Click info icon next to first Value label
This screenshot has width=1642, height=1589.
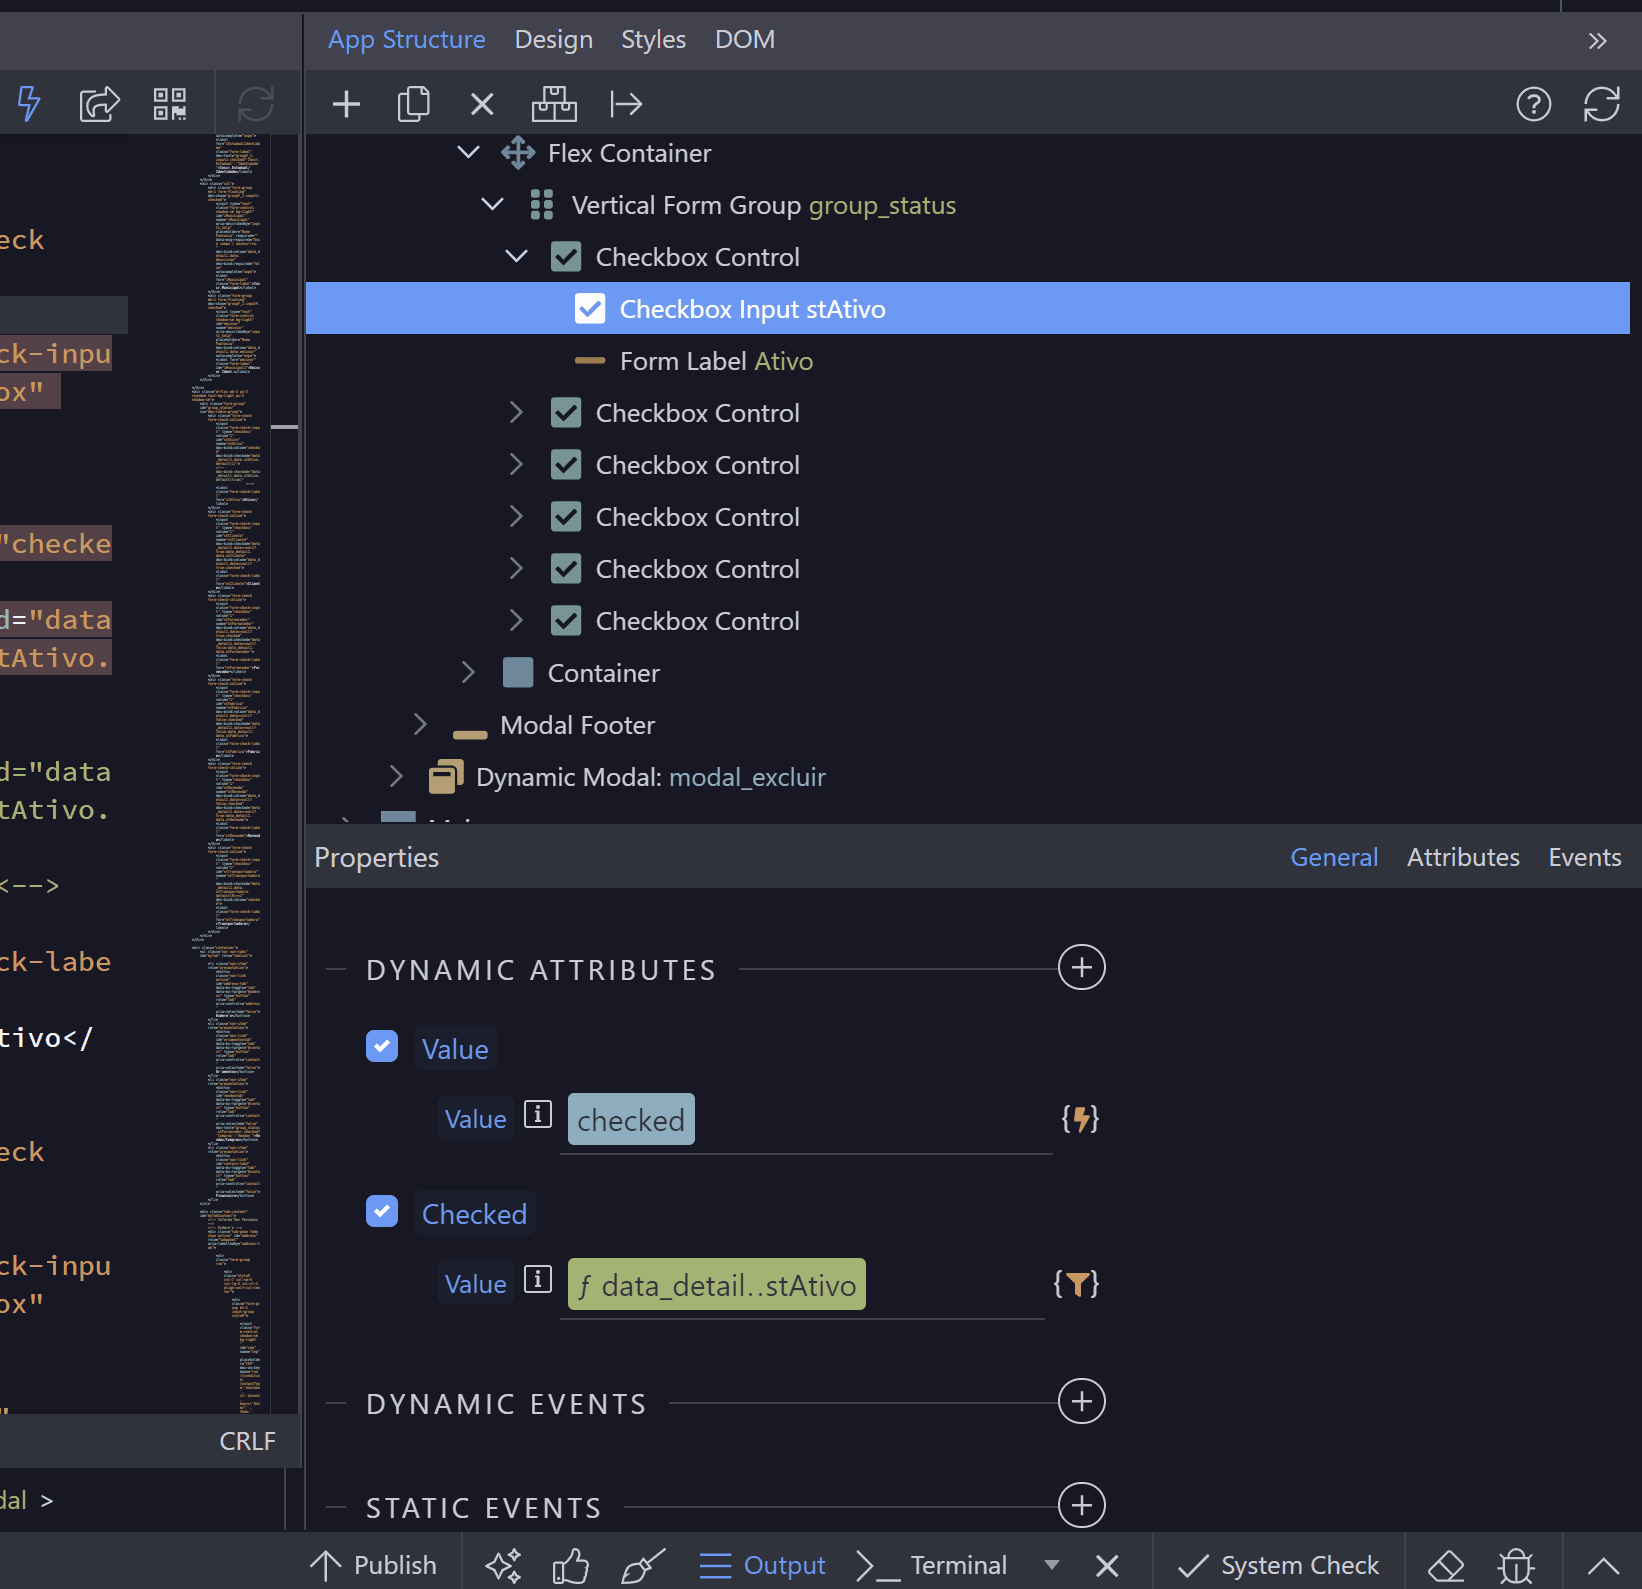coord(538,1114)
